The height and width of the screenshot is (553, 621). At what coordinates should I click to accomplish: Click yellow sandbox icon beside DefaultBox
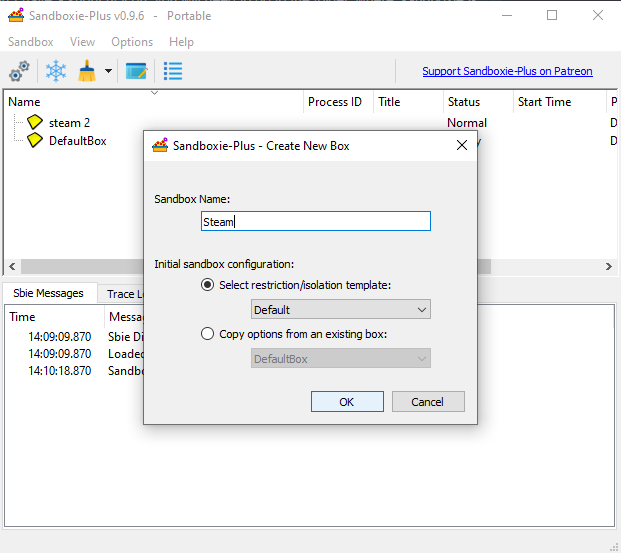point(35,140)
